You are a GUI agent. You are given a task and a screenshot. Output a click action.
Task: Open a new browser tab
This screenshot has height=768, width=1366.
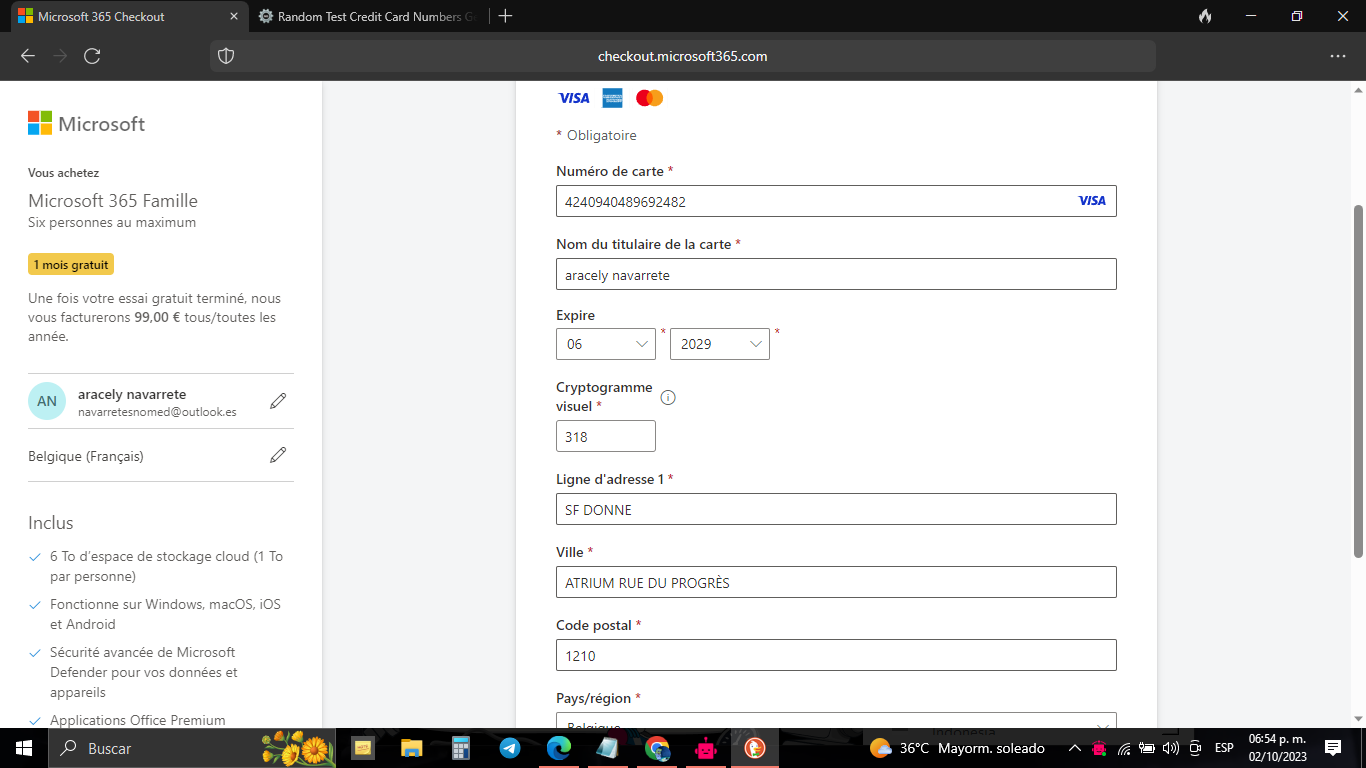click(x=505, y=16)
